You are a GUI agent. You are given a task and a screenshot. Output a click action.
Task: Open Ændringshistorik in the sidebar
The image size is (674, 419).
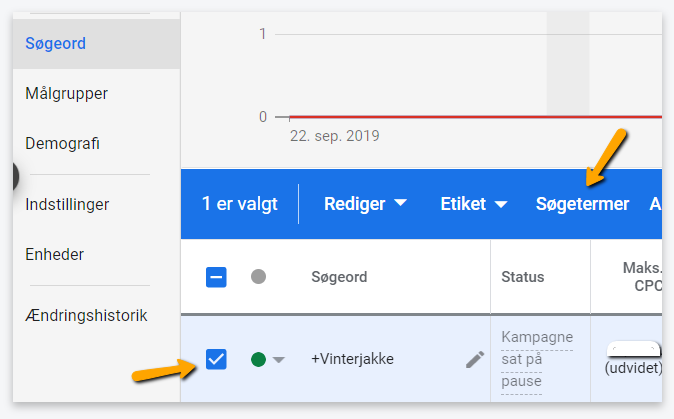(x=86, y=315)
